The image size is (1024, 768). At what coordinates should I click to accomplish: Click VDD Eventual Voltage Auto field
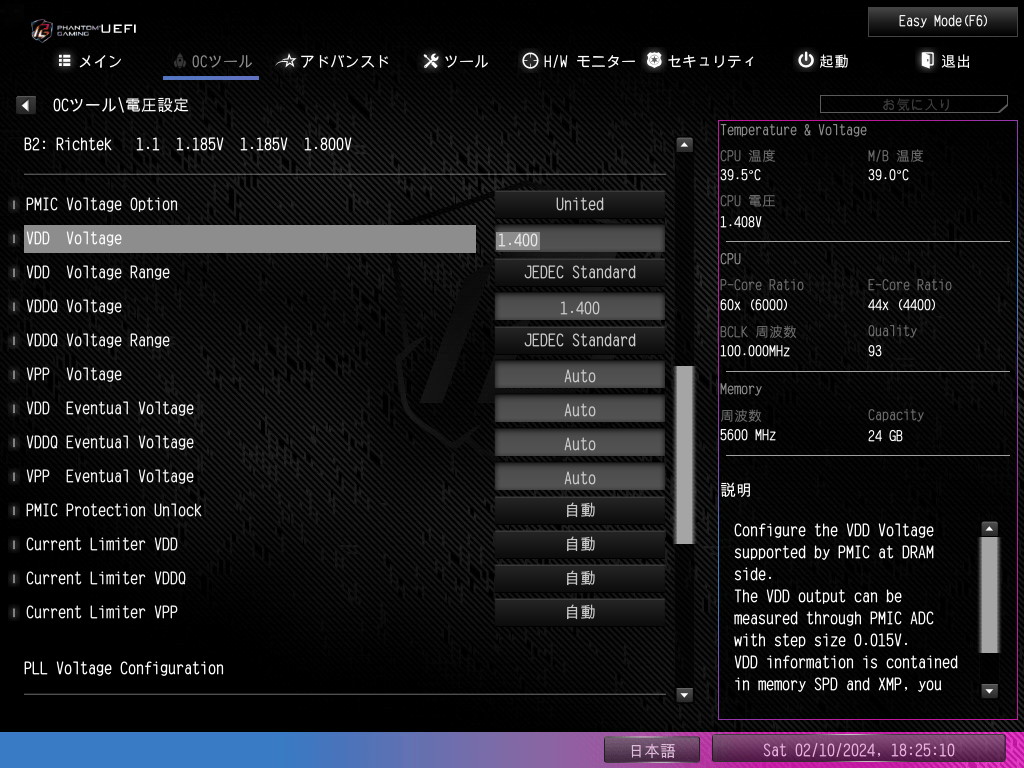[579, 409]
